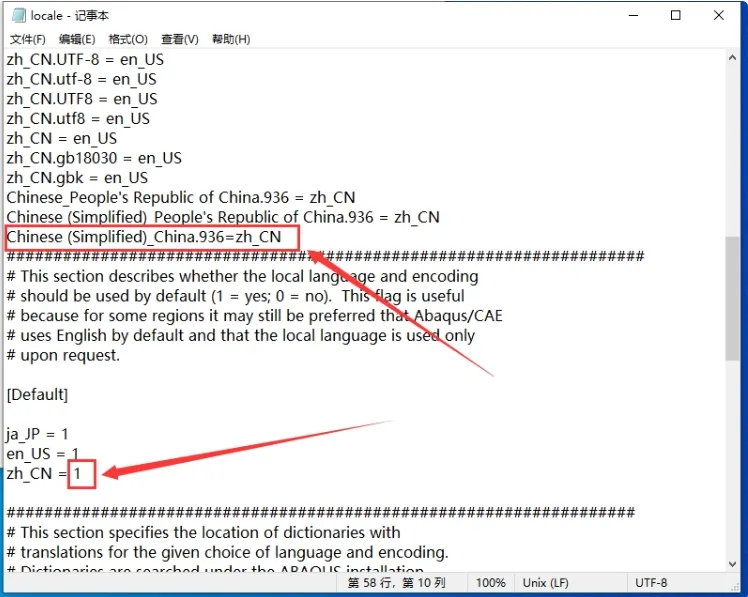Click the comment line mentioning Abaqus/CAE
Image resolution: width=748 pixels, height=597 pixels.
pos(255,316)
